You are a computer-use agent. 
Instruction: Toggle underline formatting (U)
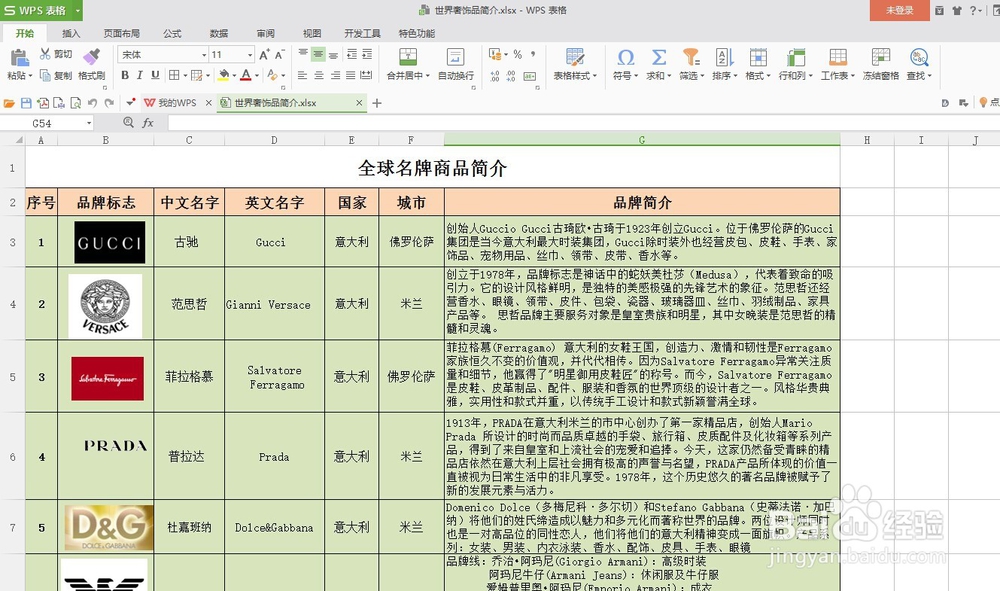click(x=155, y=75)
